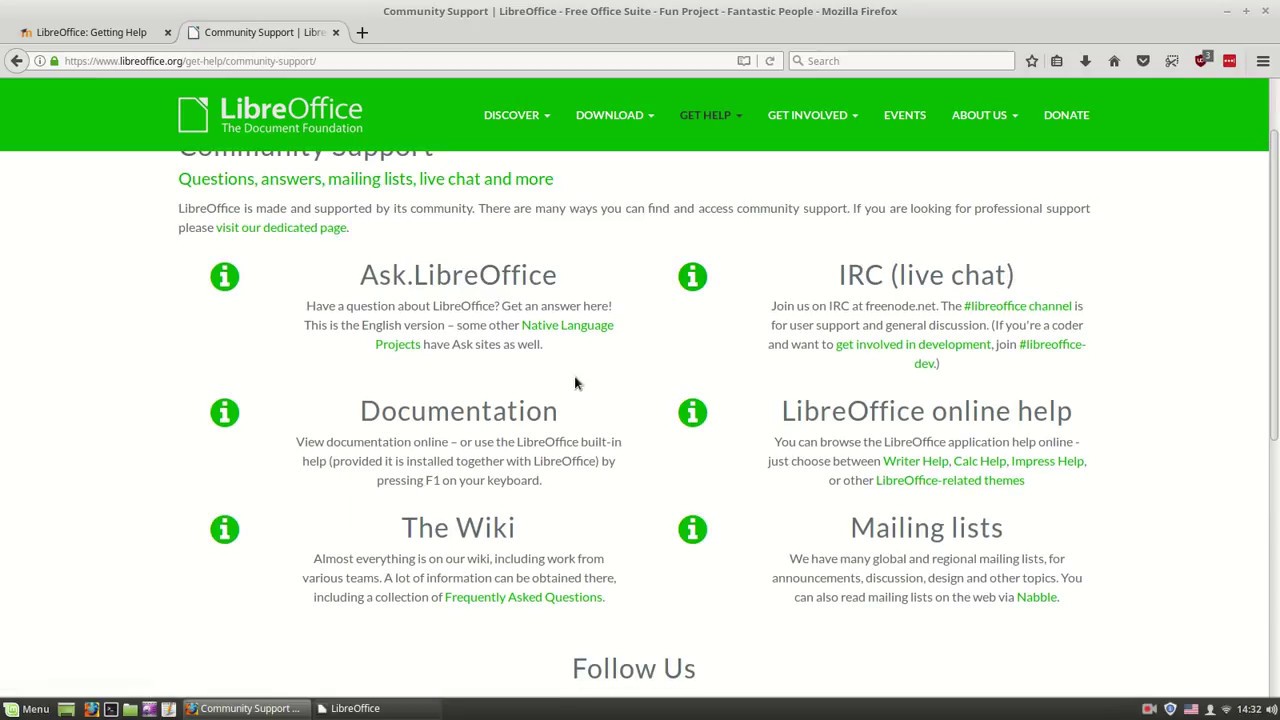Click the 14:32 clock in the tray
The image size is (1280, 720).
point(1249,709)
